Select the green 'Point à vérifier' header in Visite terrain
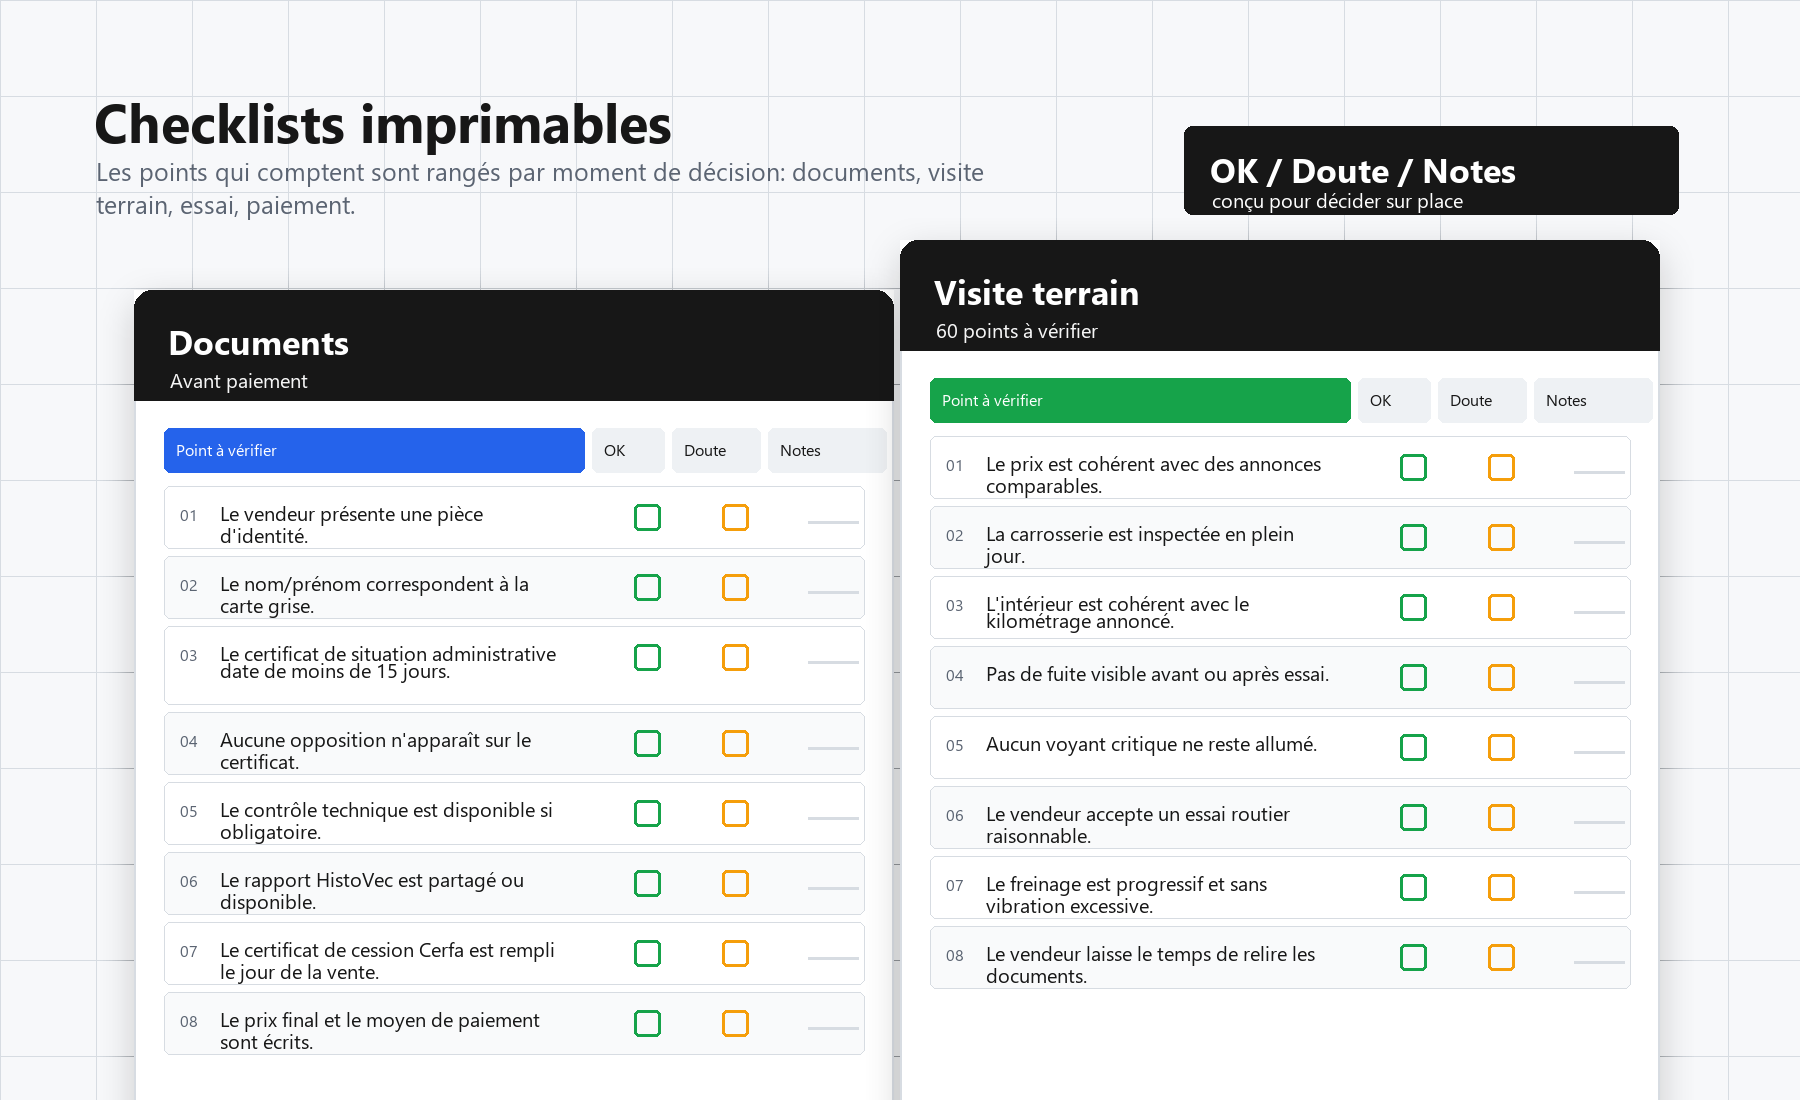1800x1100 pixels. (1139, 400)
